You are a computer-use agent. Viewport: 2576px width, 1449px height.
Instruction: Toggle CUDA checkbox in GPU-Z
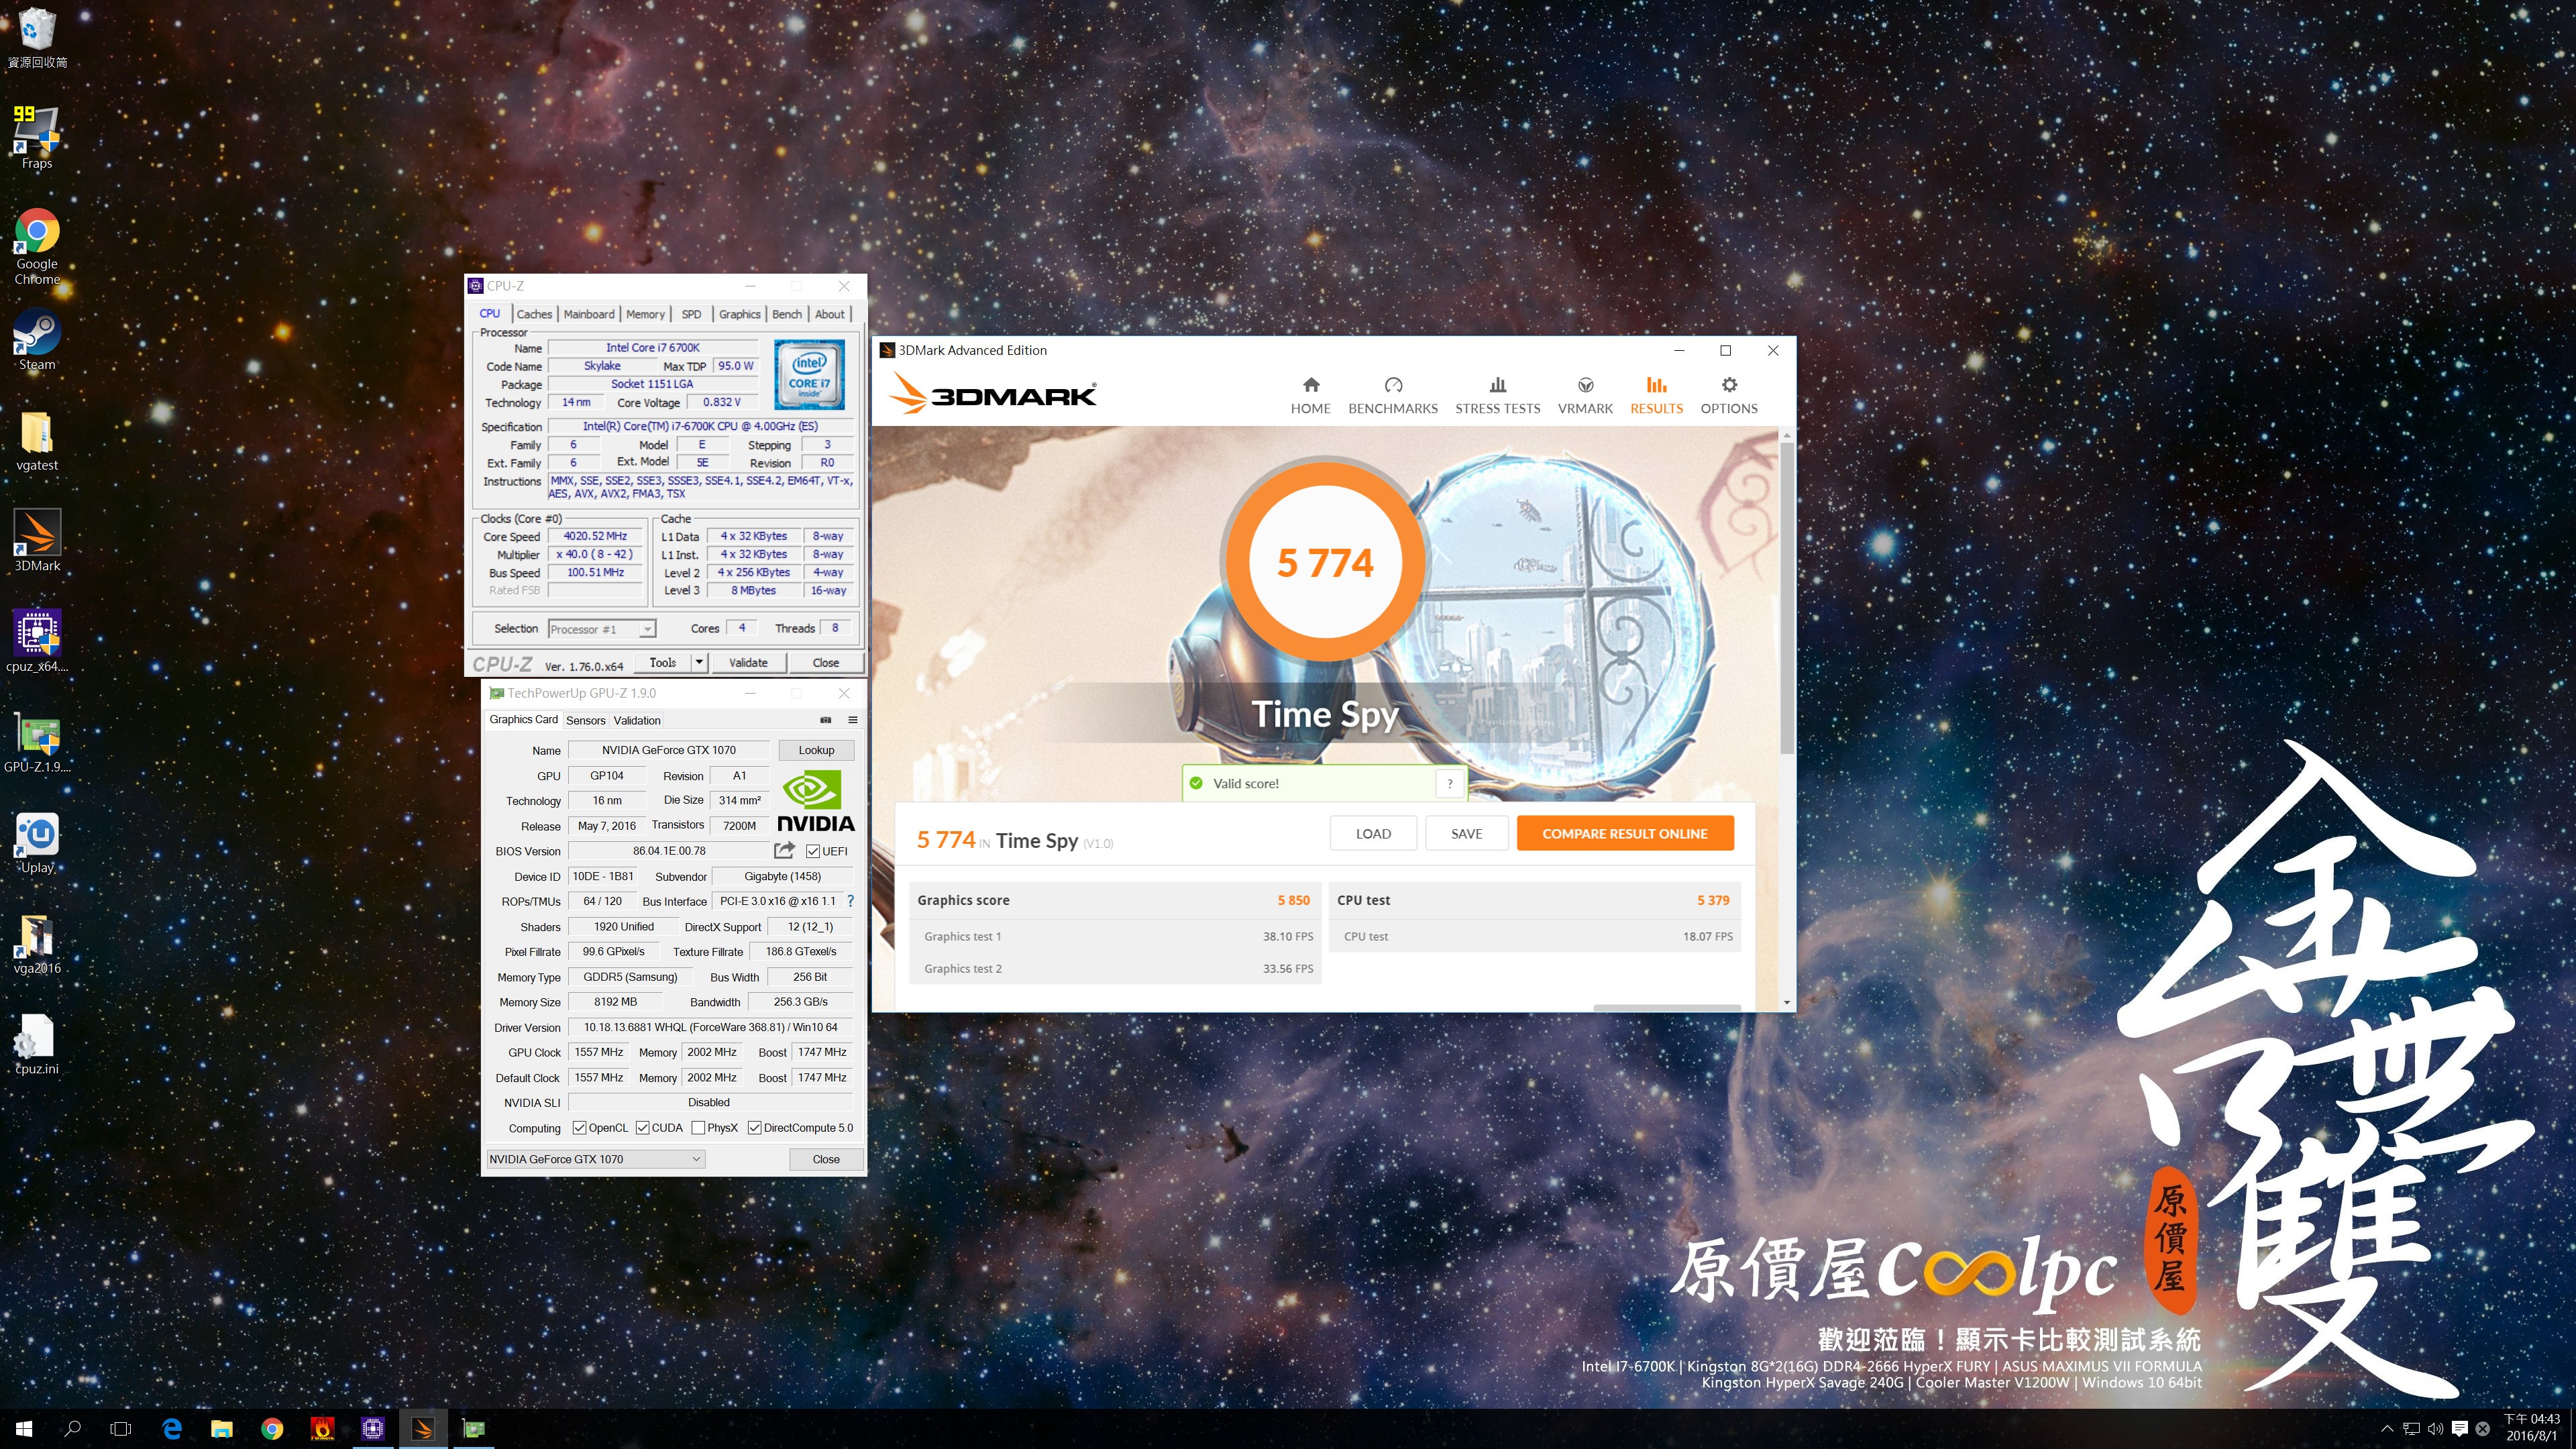642,1128
